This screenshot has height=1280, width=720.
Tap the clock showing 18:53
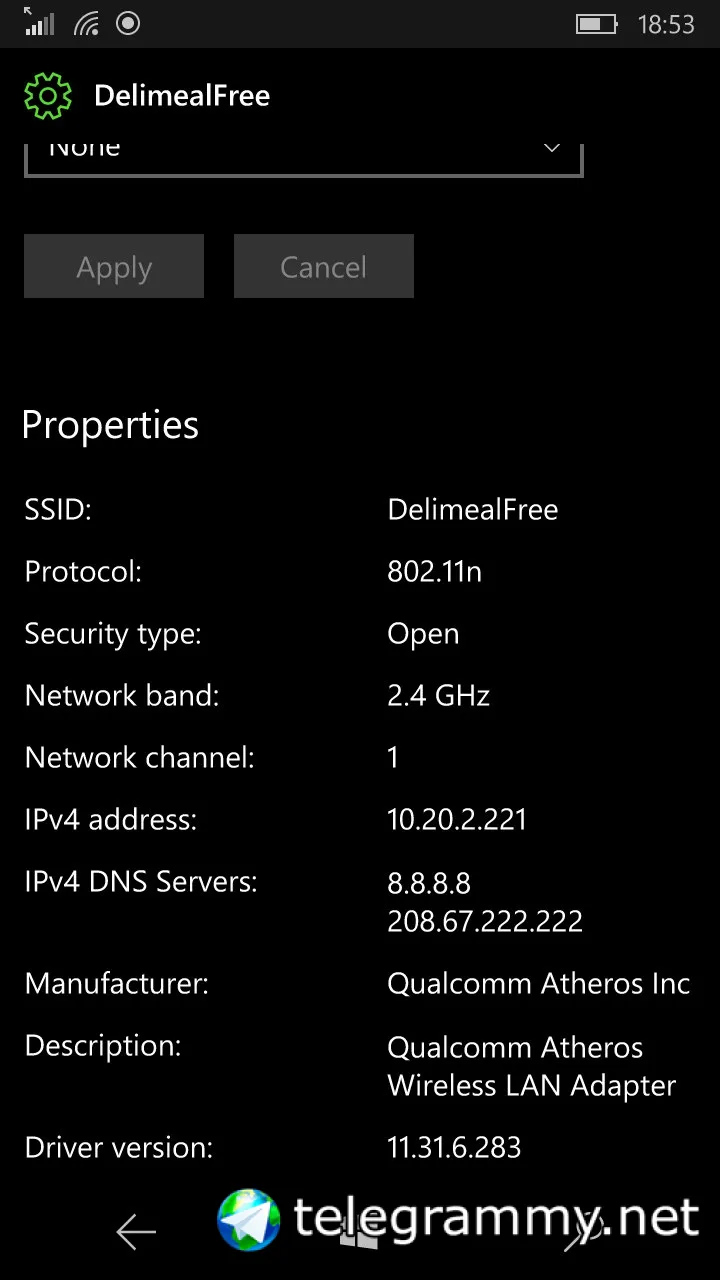(x=666, y=24)
